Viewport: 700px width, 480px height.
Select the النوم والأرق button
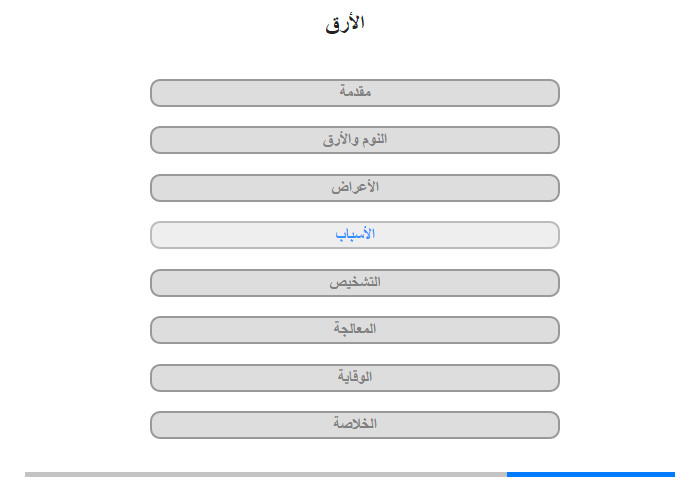tap(355, 140)
